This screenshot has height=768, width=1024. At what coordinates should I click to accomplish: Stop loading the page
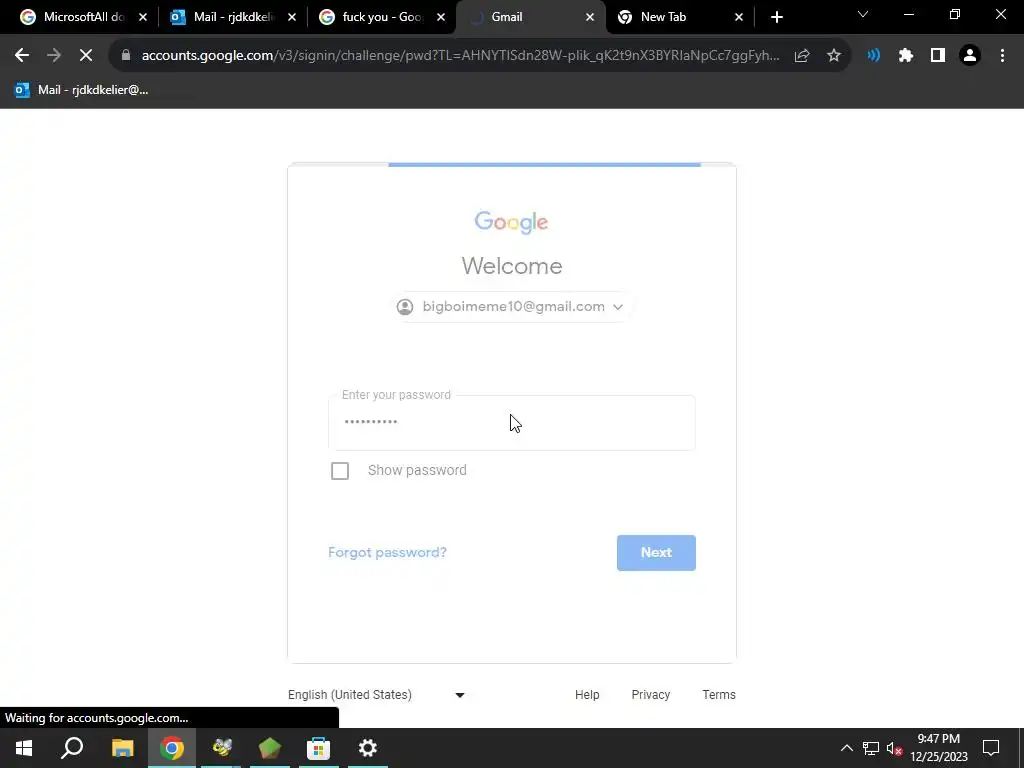point(86,56)
